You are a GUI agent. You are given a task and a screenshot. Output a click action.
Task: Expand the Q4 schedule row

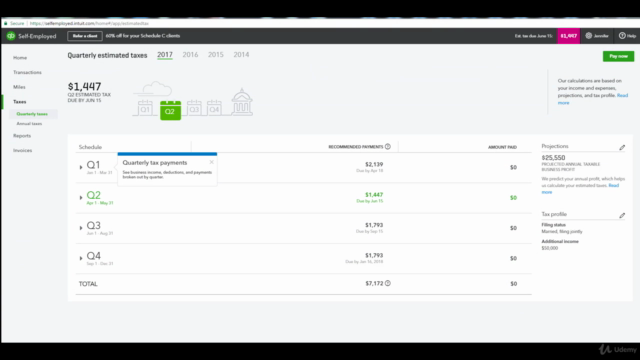[81, 258]
